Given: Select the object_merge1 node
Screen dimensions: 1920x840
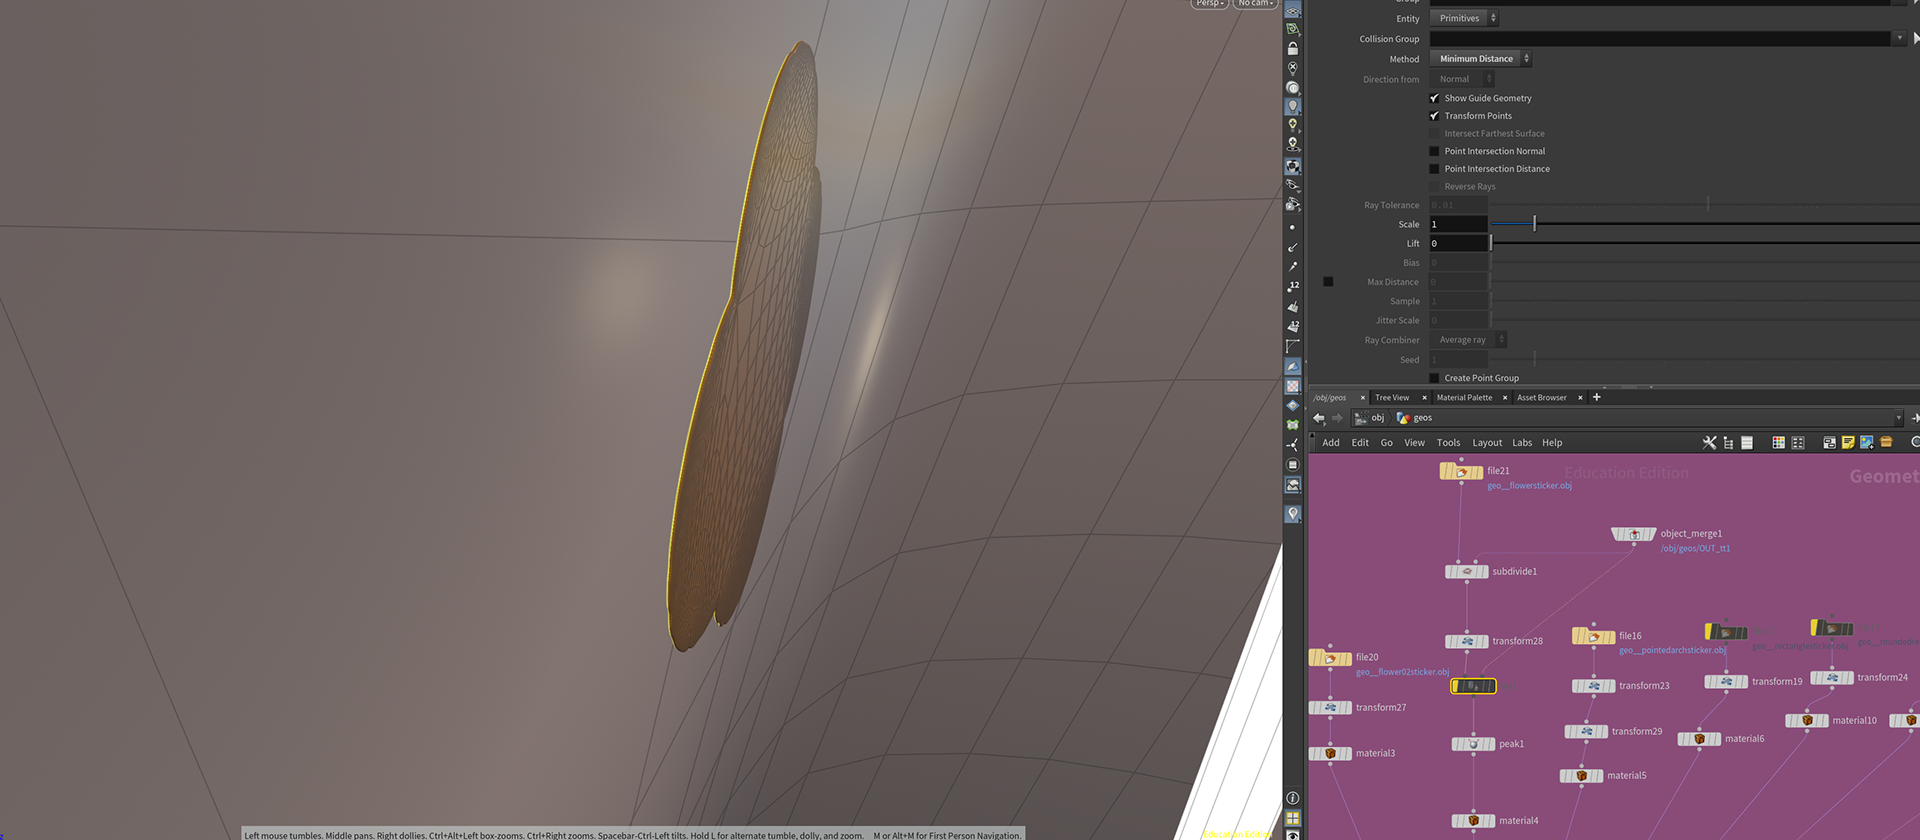Looking at the screenshot, I should tap(1633, 534).
